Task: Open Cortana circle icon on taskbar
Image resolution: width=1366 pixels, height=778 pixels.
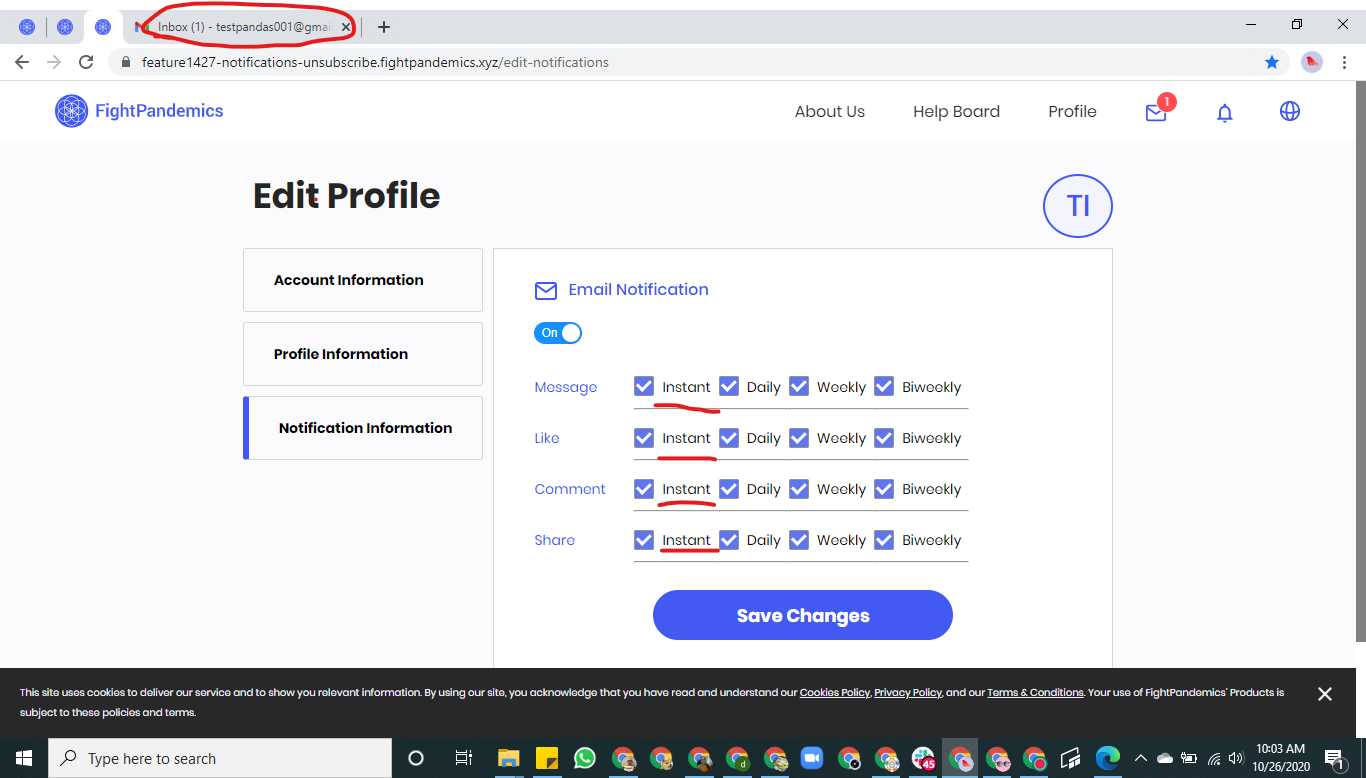Action: click(417, 758)
